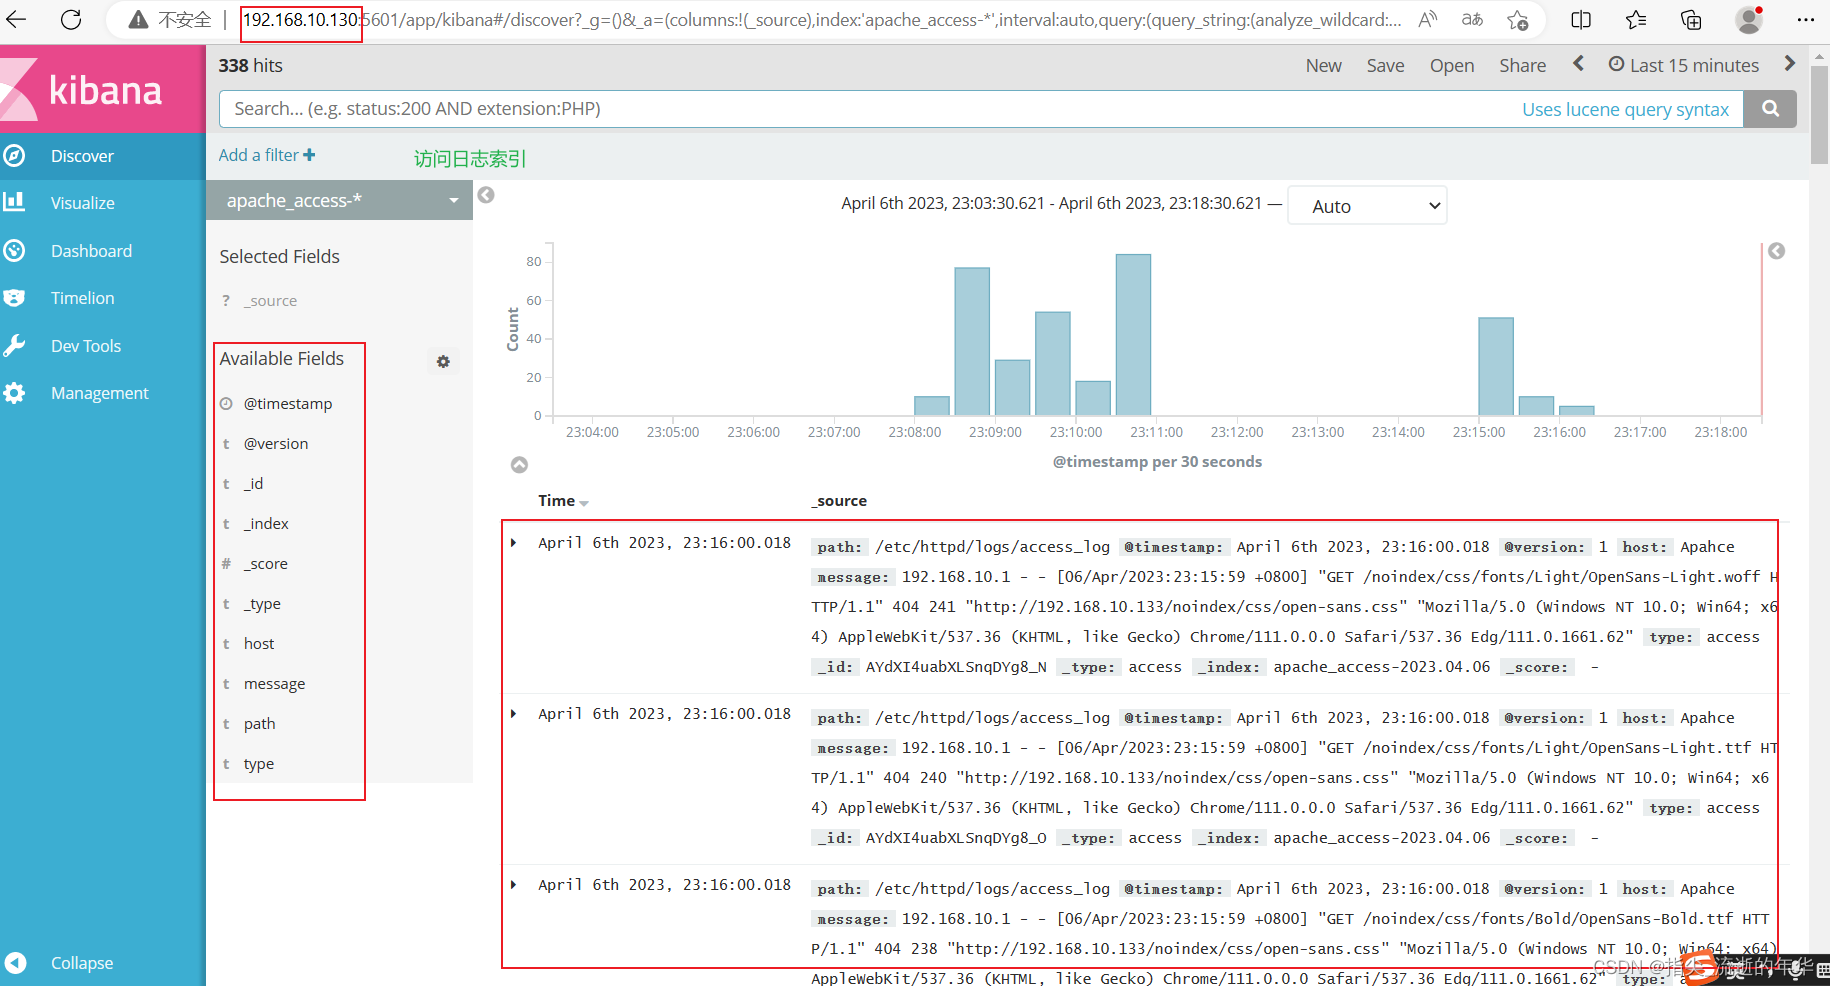Image resolution: width=1830 pixels, height=986 pixels.
Task: Open the Auto interval dropdown
Action: (x=1367, y=206)
